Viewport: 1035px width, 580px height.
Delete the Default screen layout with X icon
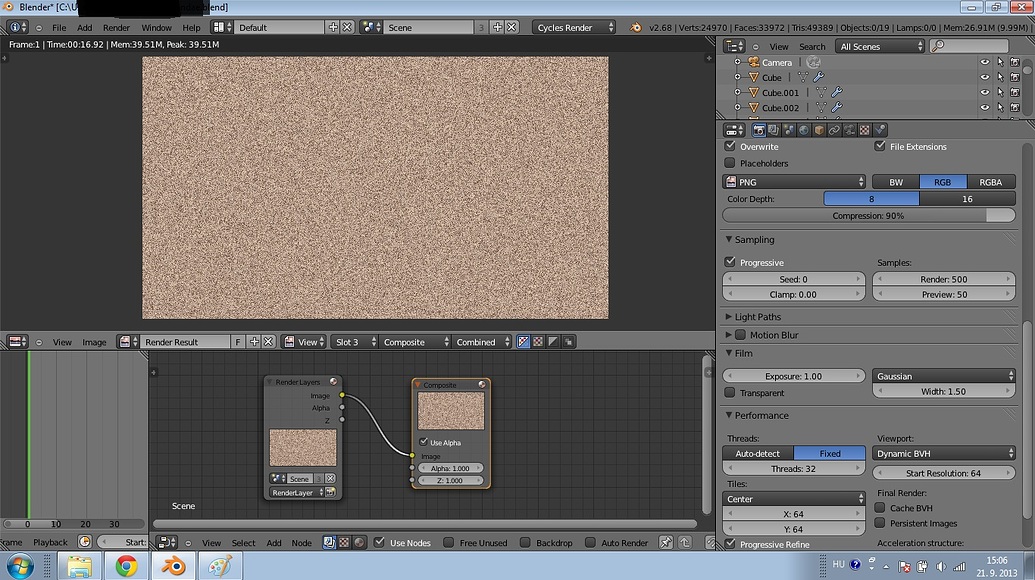click(347, 27)
